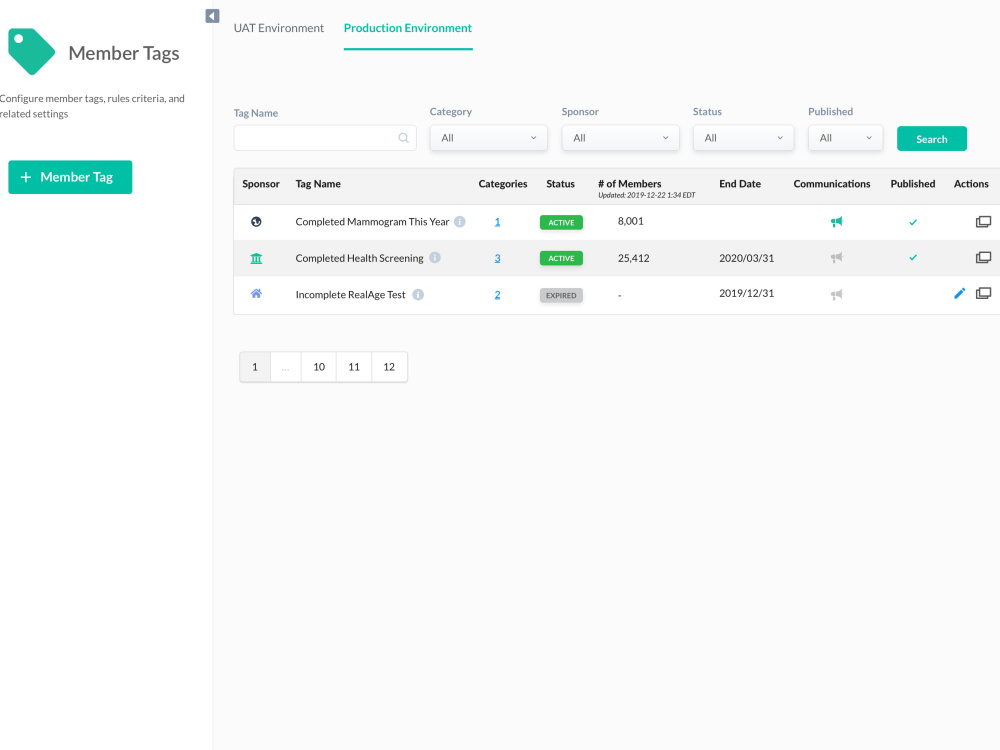Click duplicate action icon for Incomplete RealAge Test
The height and width of the screenshot is (750, 1000).
pyautogui.click(x=983, y=293)
